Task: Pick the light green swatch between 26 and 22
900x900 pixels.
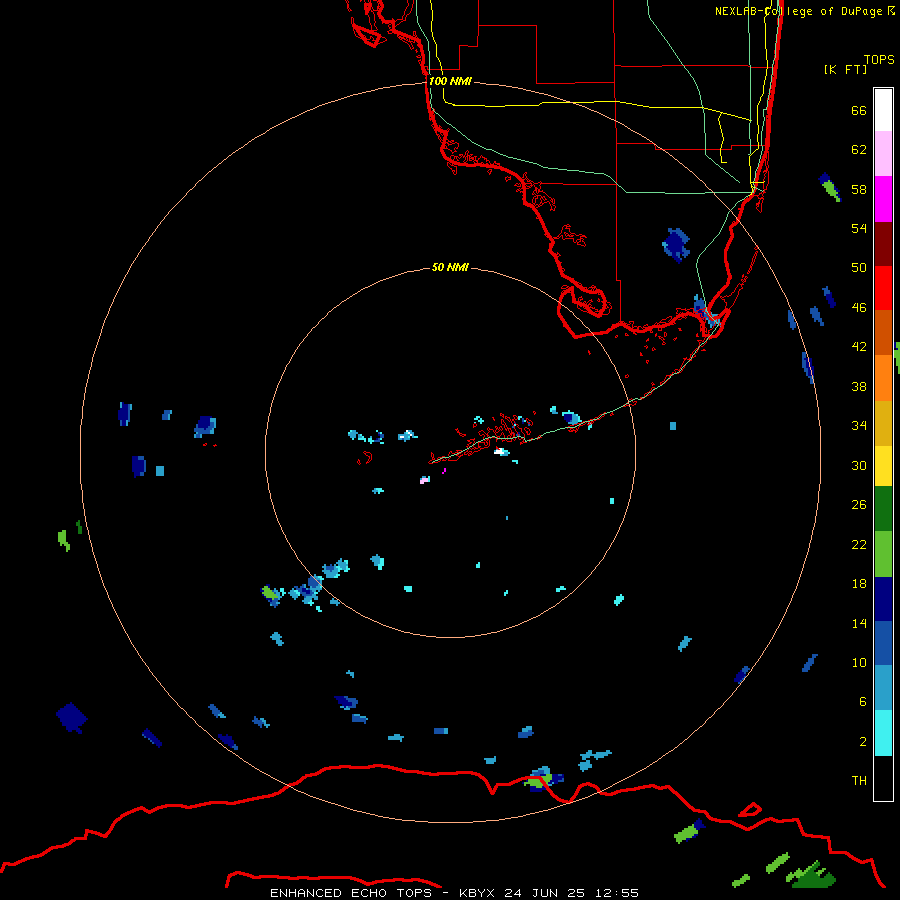Action: coord(883,554)
